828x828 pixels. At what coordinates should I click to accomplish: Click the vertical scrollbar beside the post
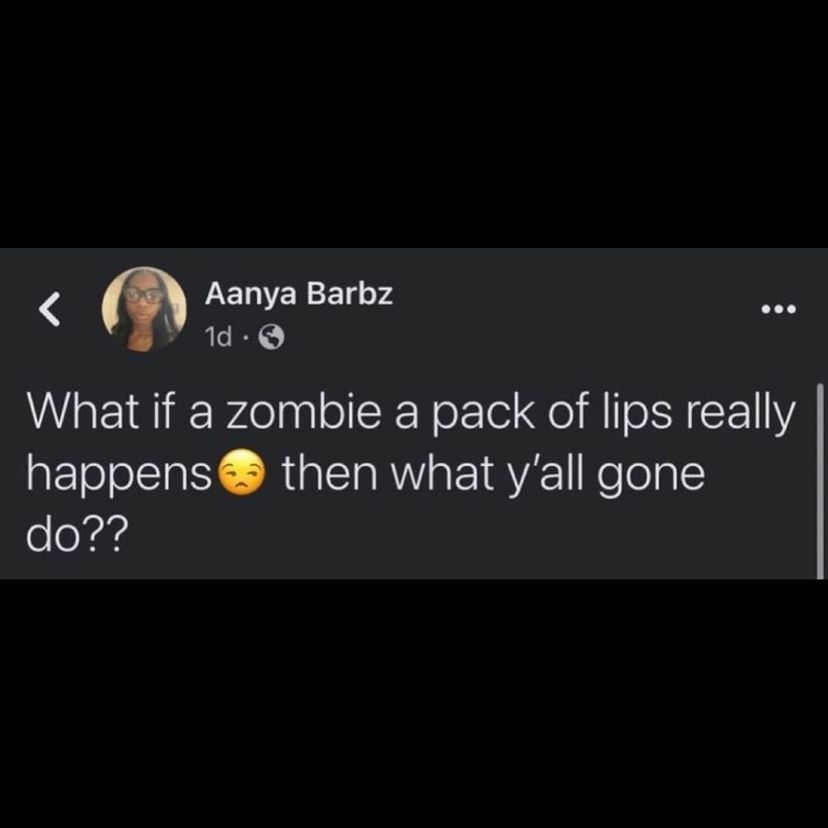pyautogui.click(x=820, y=481)
